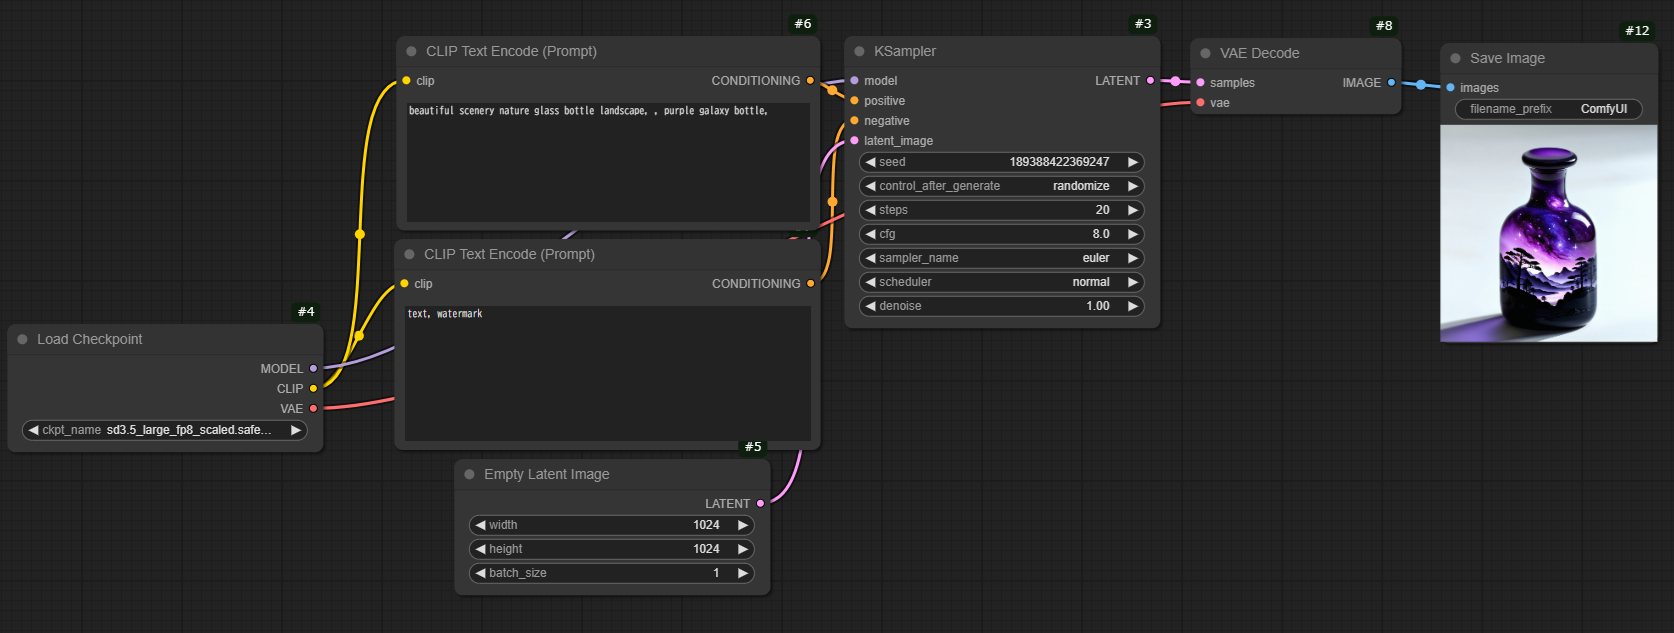The height and width of the screenshot is (633, 1674).
Task: Click the filename_prefix field showing ComfyUI
Action: point(1547,109)
